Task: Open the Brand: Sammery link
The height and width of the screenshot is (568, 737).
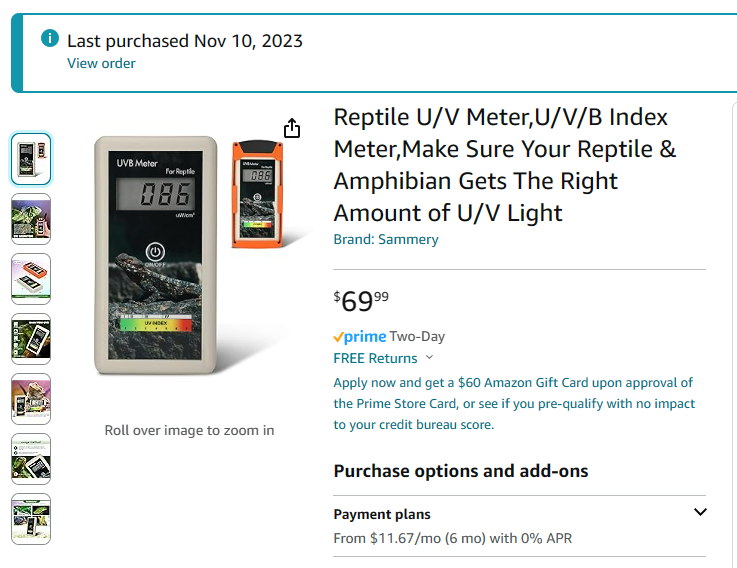Action: click(x=386, y=239)
